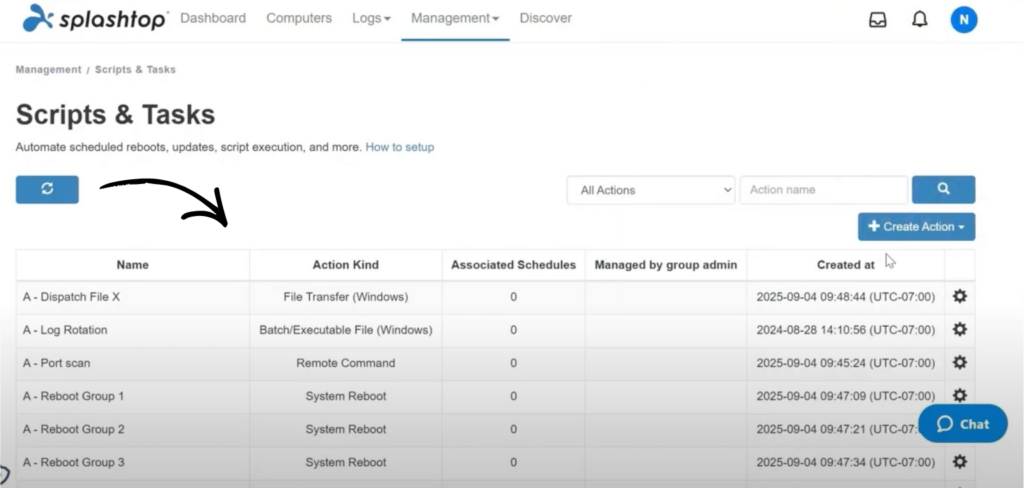Viewport: 1024px width, 488px height.
Task: Click schedule count for A - Dispatch File X
Action: click(513, 297)
